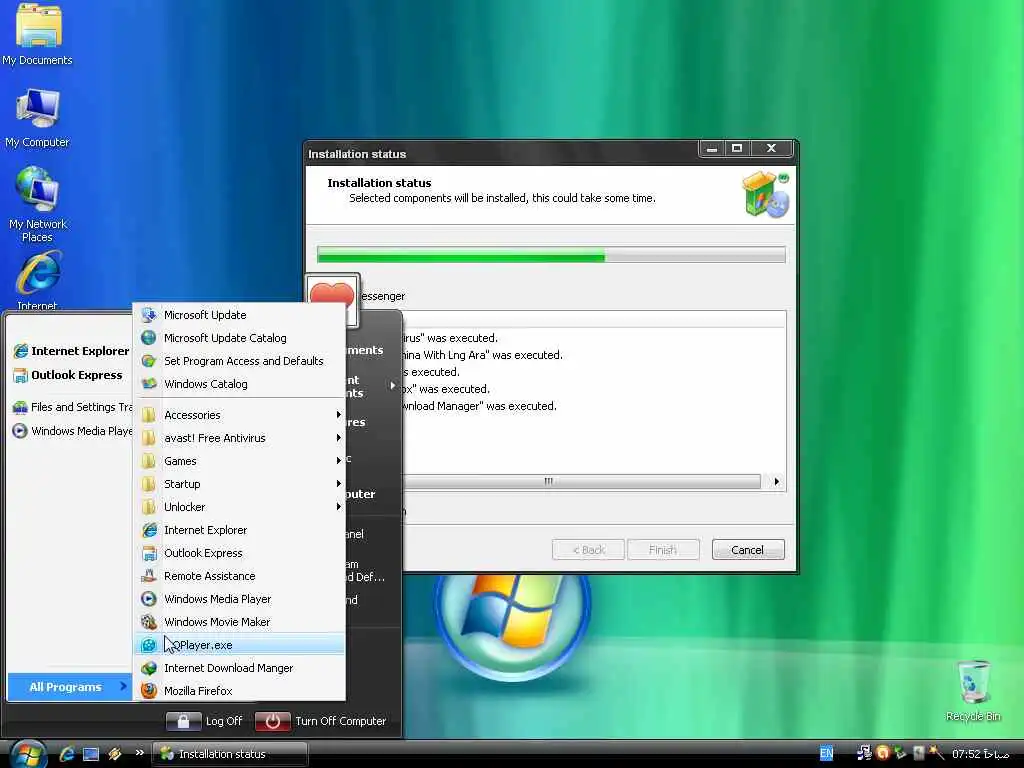The height and width of the screenshot is (768, 1024).
Task: Click the Remote Assistance icon
Action: pyautogui.click(x=149, y=576)
